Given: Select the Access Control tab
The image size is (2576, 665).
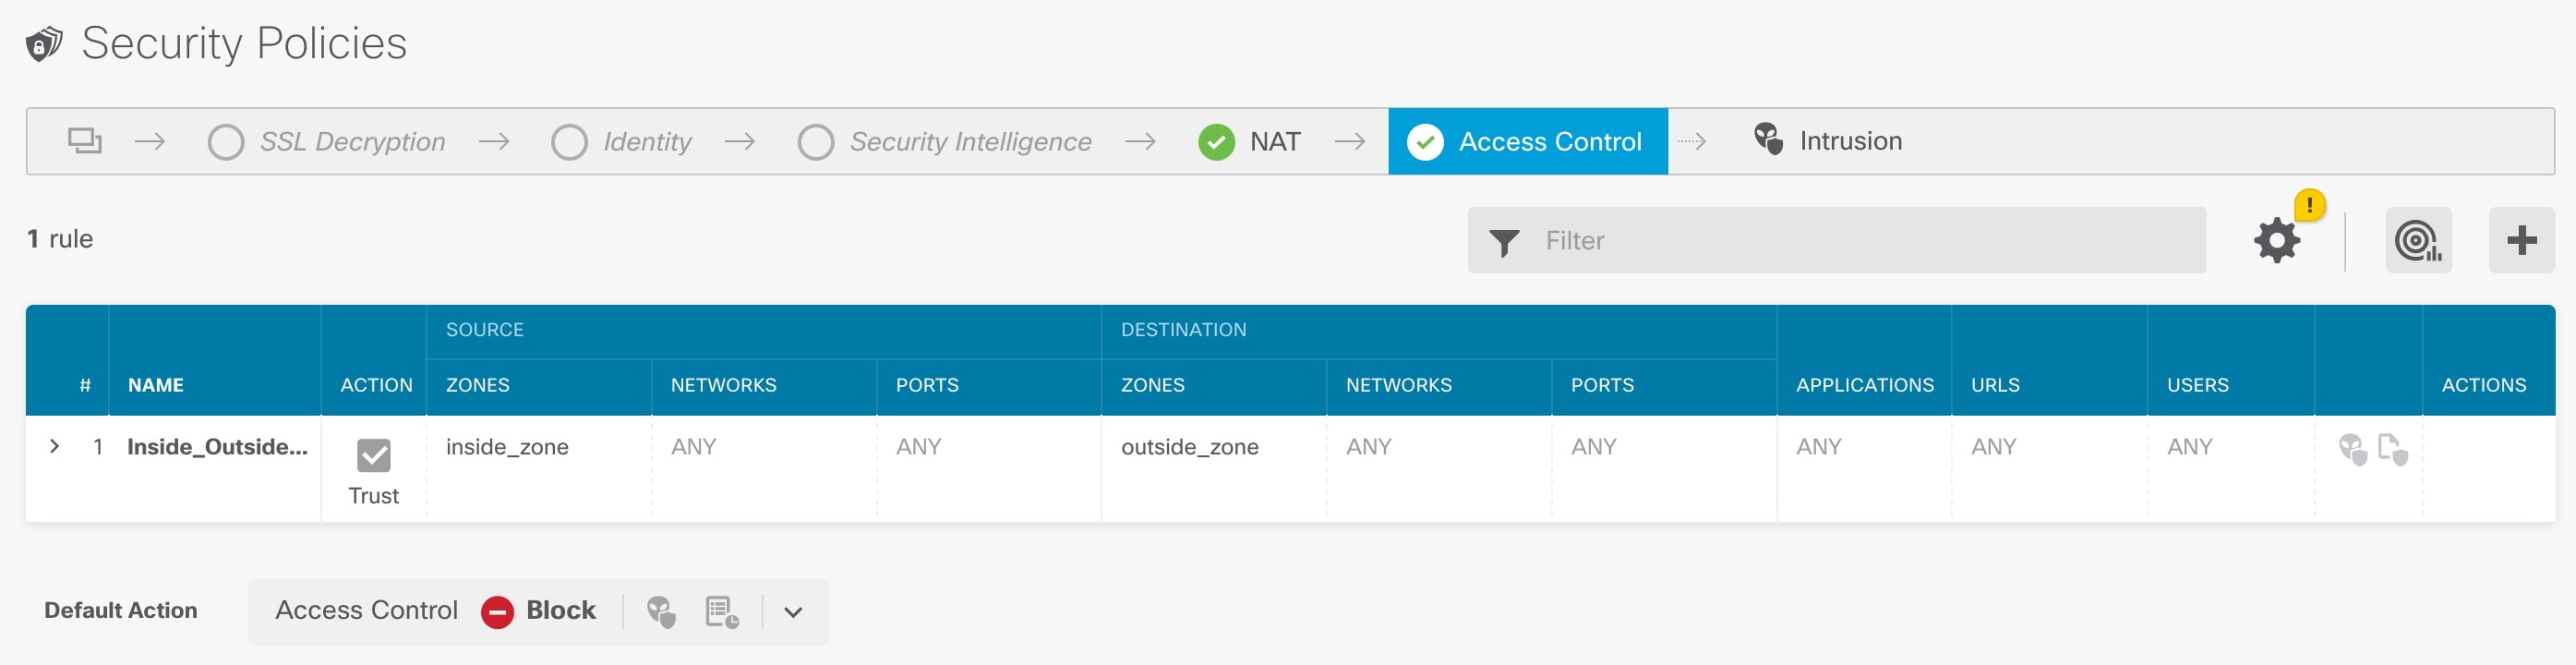Looking at the screenshot, I should 1527,142.
